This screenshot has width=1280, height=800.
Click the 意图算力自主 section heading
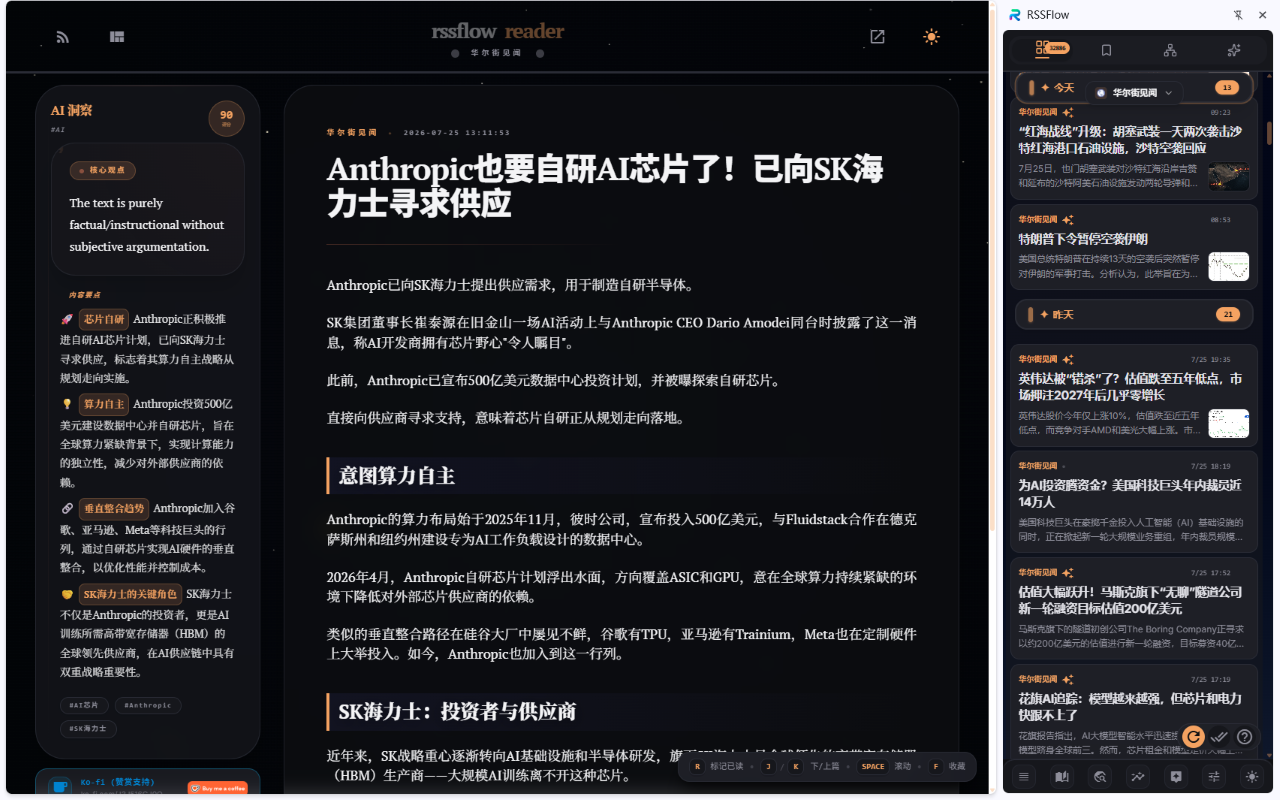click(x=396, y=475)
